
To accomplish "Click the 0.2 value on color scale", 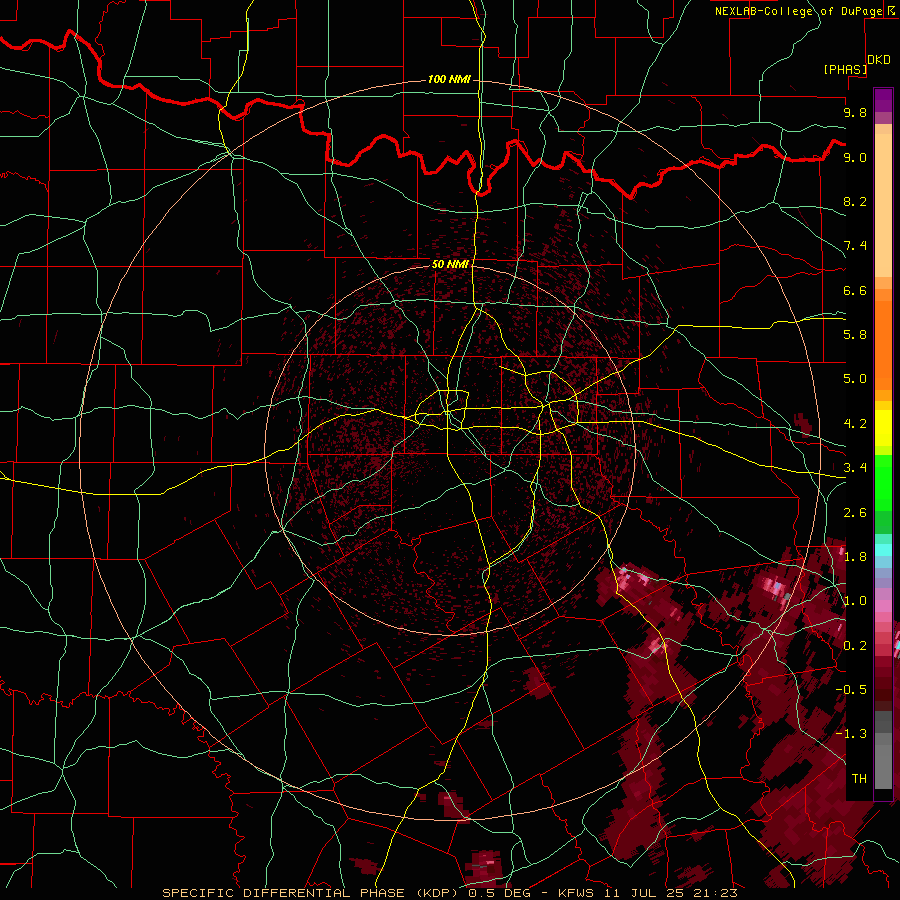I will pyautogui.click(x=855, y=646).
